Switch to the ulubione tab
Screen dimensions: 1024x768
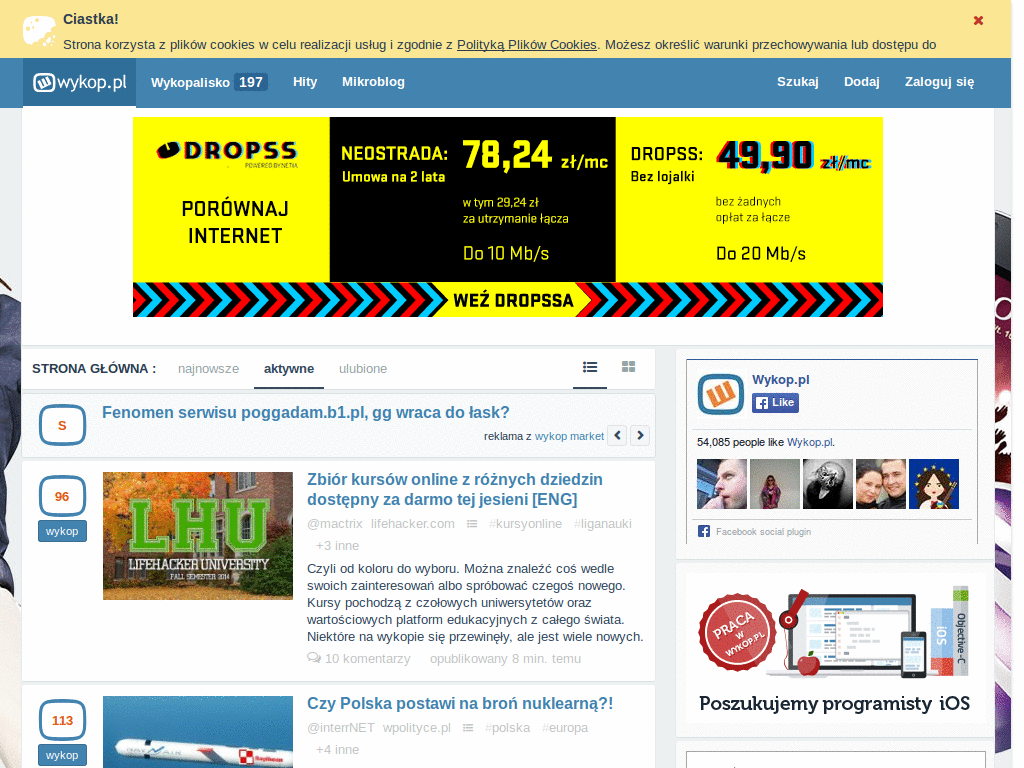(362, 369)
